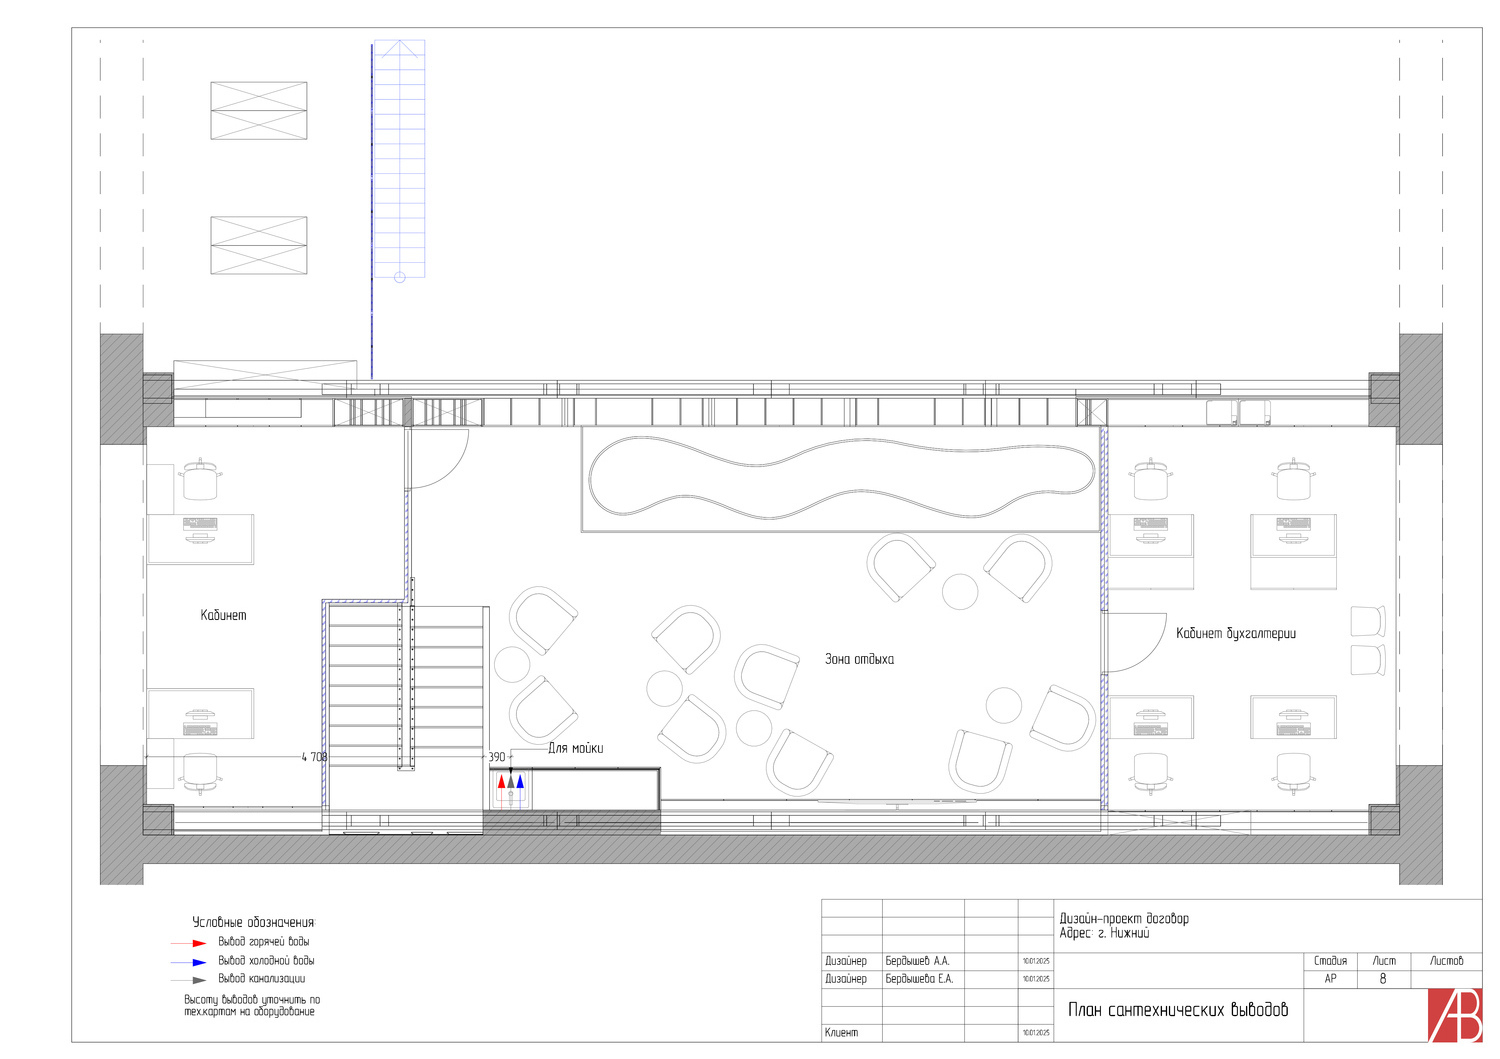
Task: Click the "Кабинет бухгалтерии" room label
Action: [1235, 633]
